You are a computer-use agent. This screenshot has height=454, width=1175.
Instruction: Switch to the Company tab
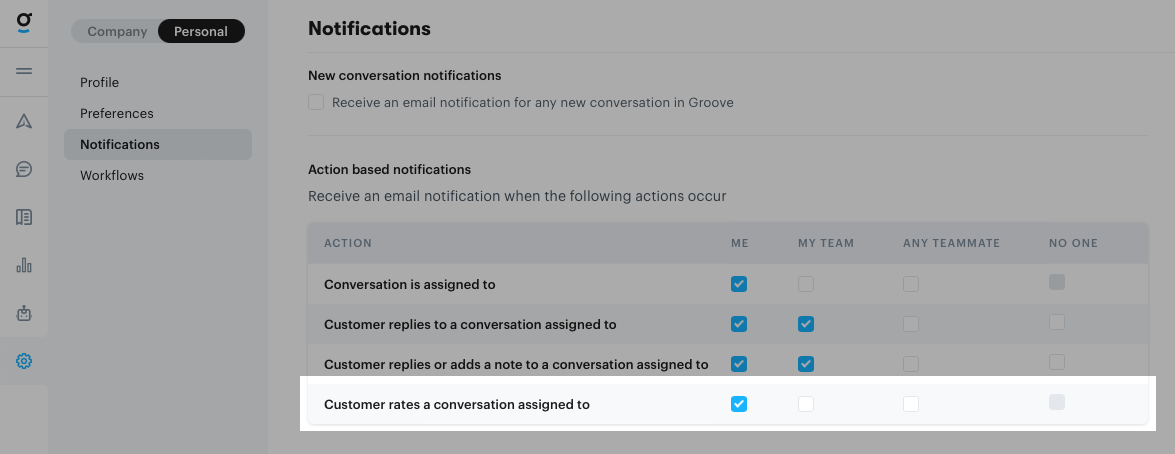117,31
